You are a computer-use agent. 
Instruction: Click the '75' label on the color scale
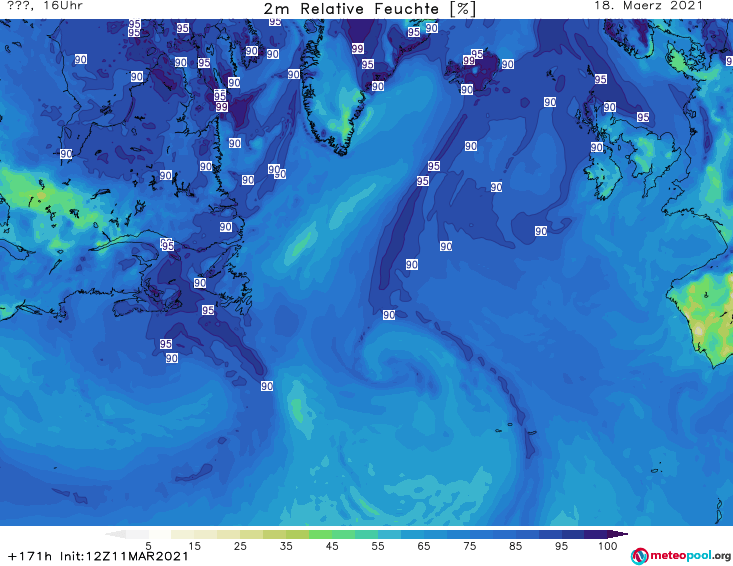click(x=470, y=546)
